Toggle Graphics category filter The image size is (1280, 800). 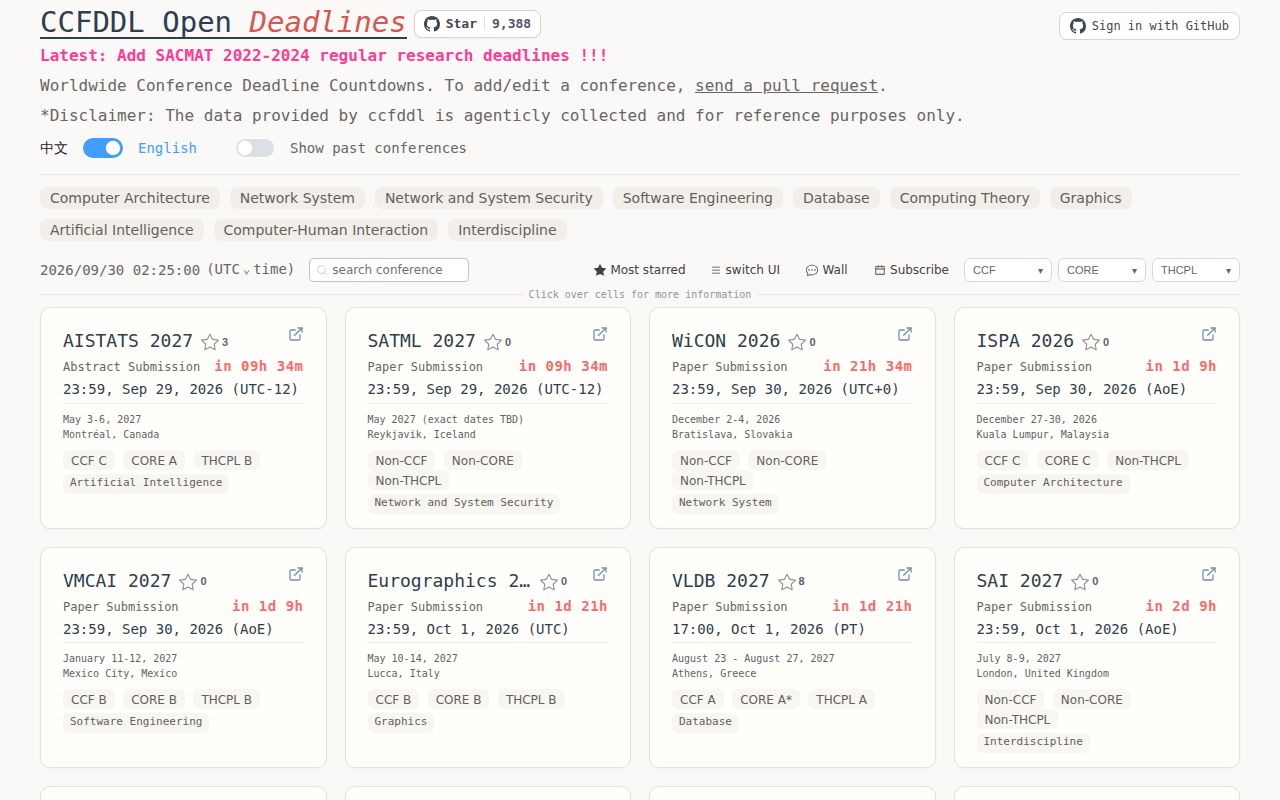(x=1091, y=198)
